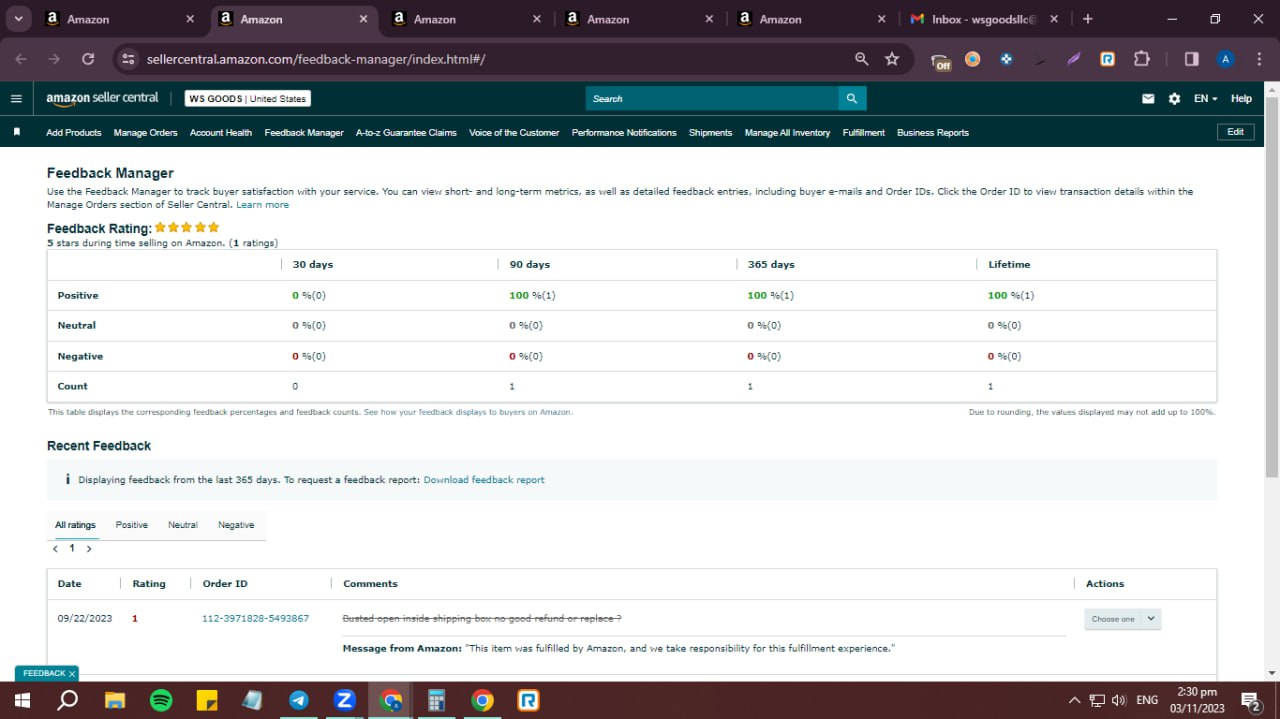Open order 112-3971828-5493867
1280x719 pixels.
point(255,619)
